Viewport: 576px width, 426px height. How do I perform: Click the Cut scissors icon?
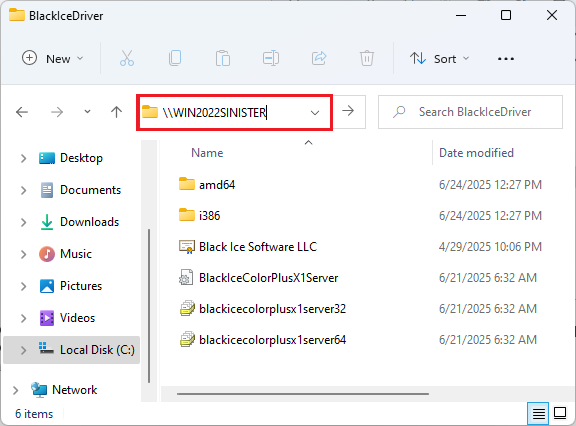click(127, 58)
